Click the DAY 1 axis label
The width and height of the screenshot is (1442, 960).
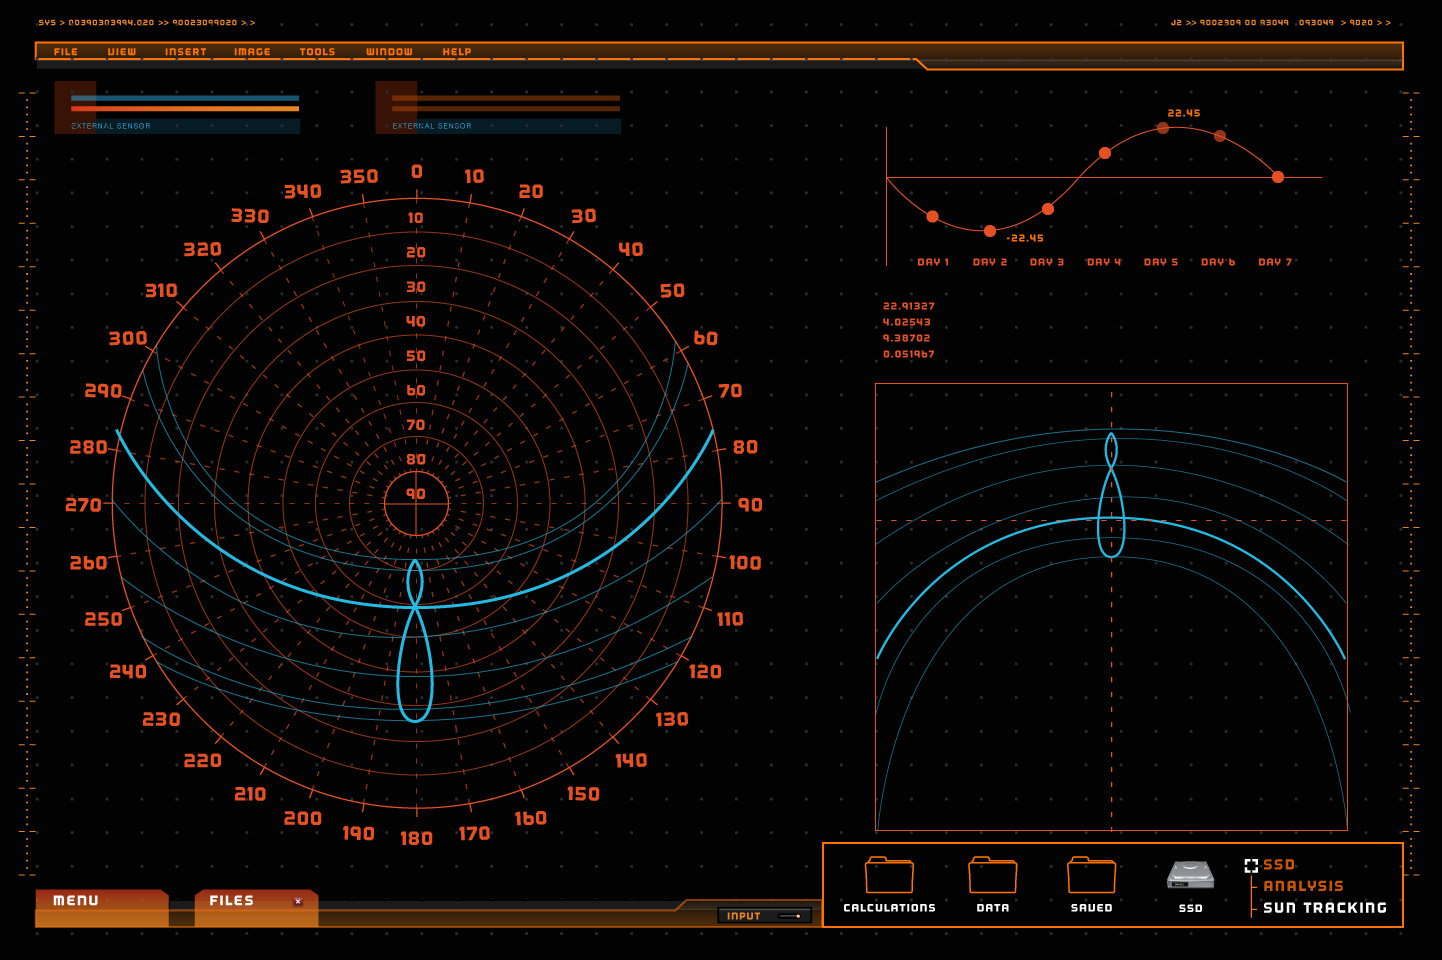pos(933,262)
